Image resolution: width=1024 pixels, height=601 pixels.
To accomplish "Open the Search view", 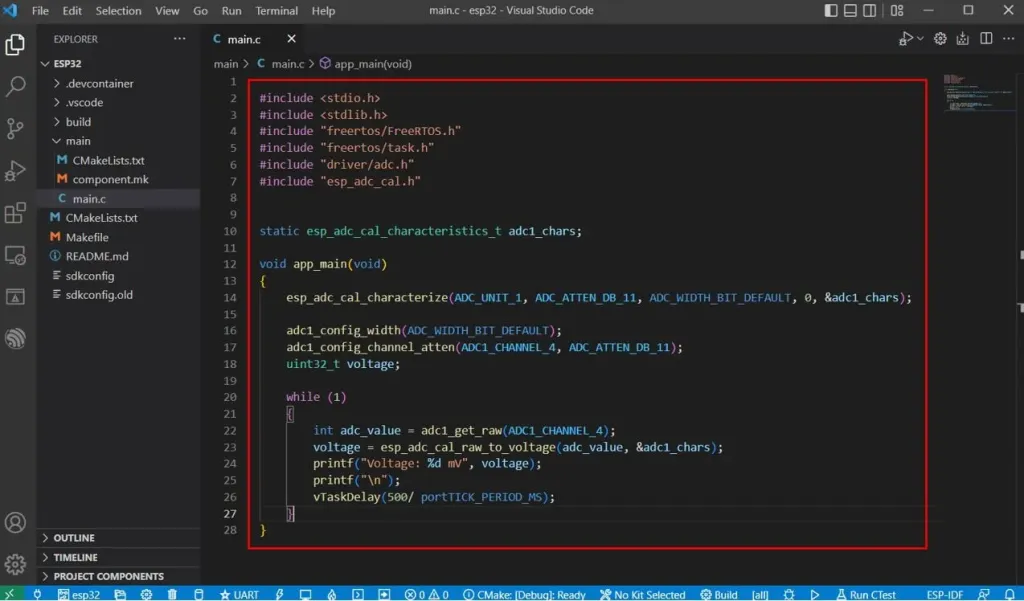I will (15, 86).
